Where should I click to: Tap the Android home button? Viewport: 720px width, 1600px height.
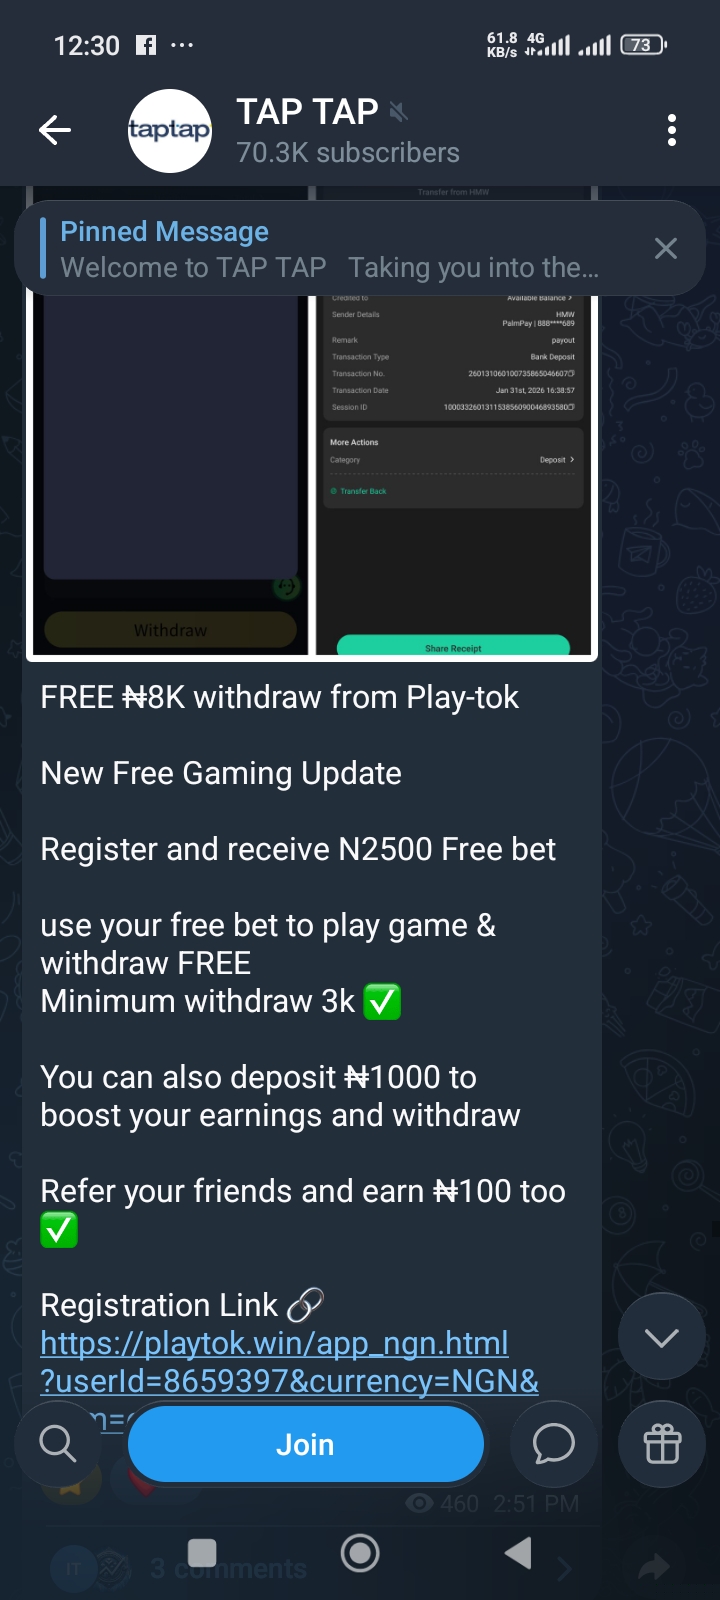click(x=360, y=1553)
